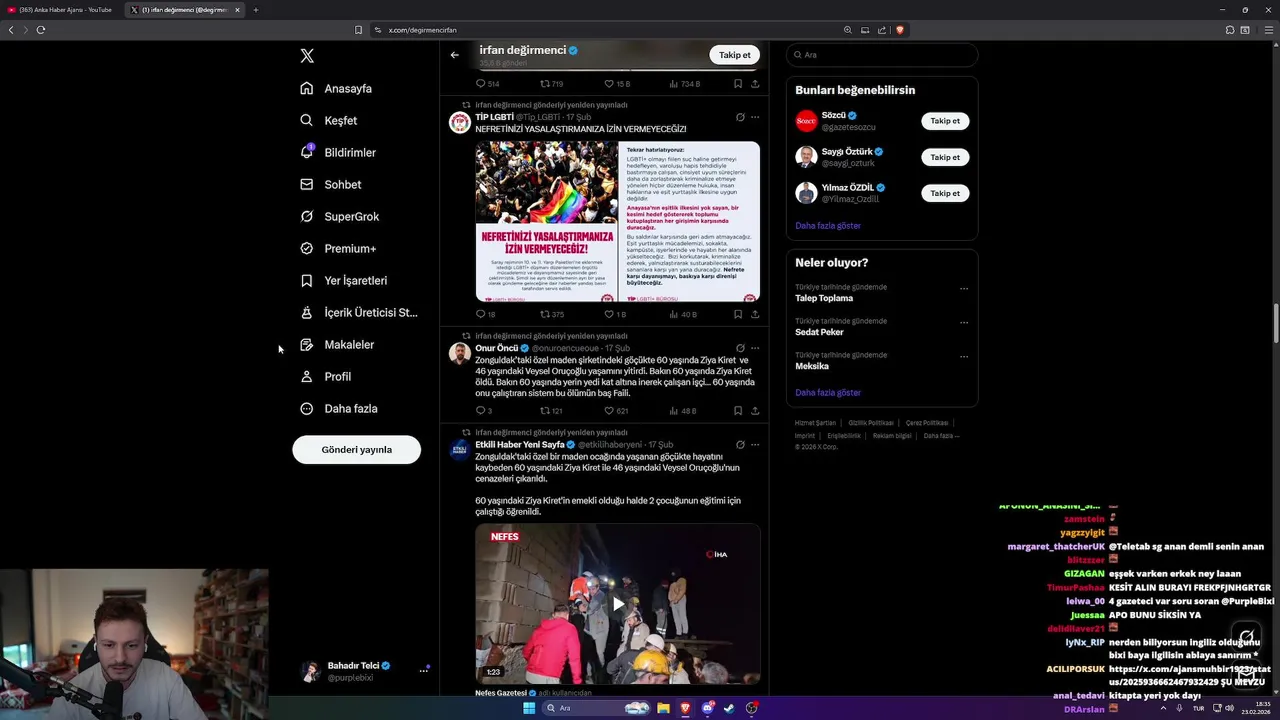Open more options on Etkili Haber post
1280x720 pixels.
[x=755, y=444]
